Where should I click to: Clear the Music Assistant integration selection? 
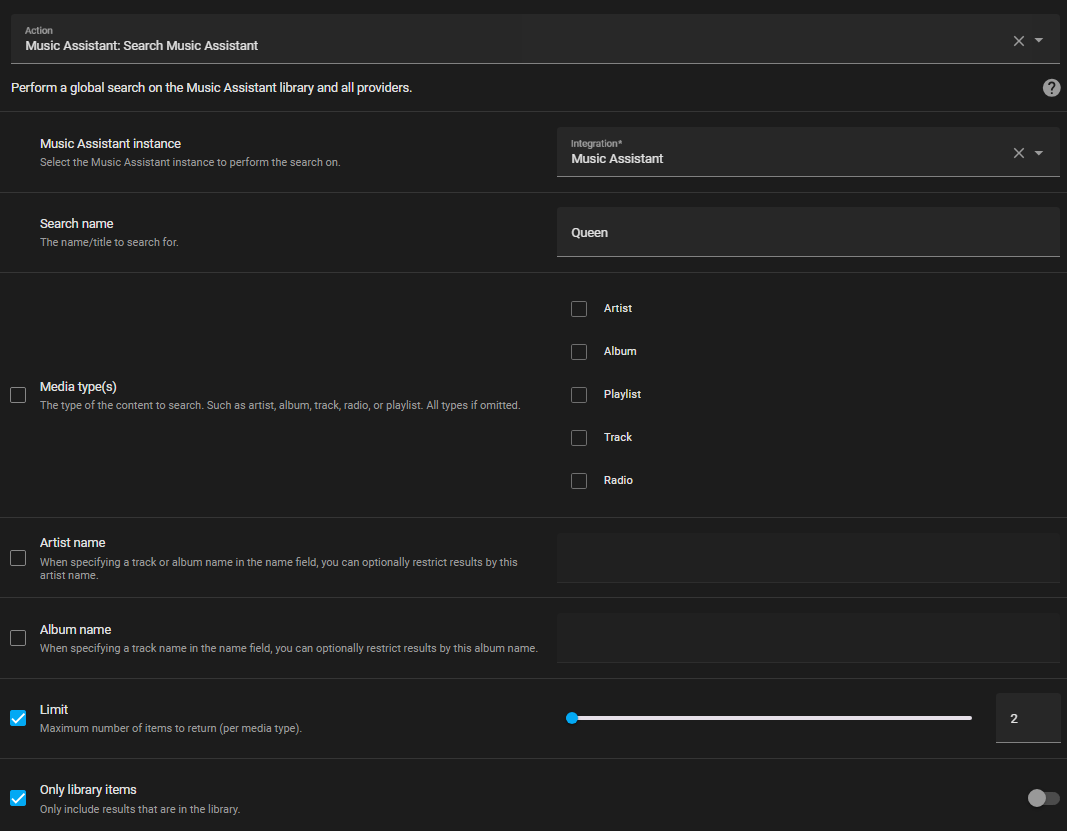1017,152
